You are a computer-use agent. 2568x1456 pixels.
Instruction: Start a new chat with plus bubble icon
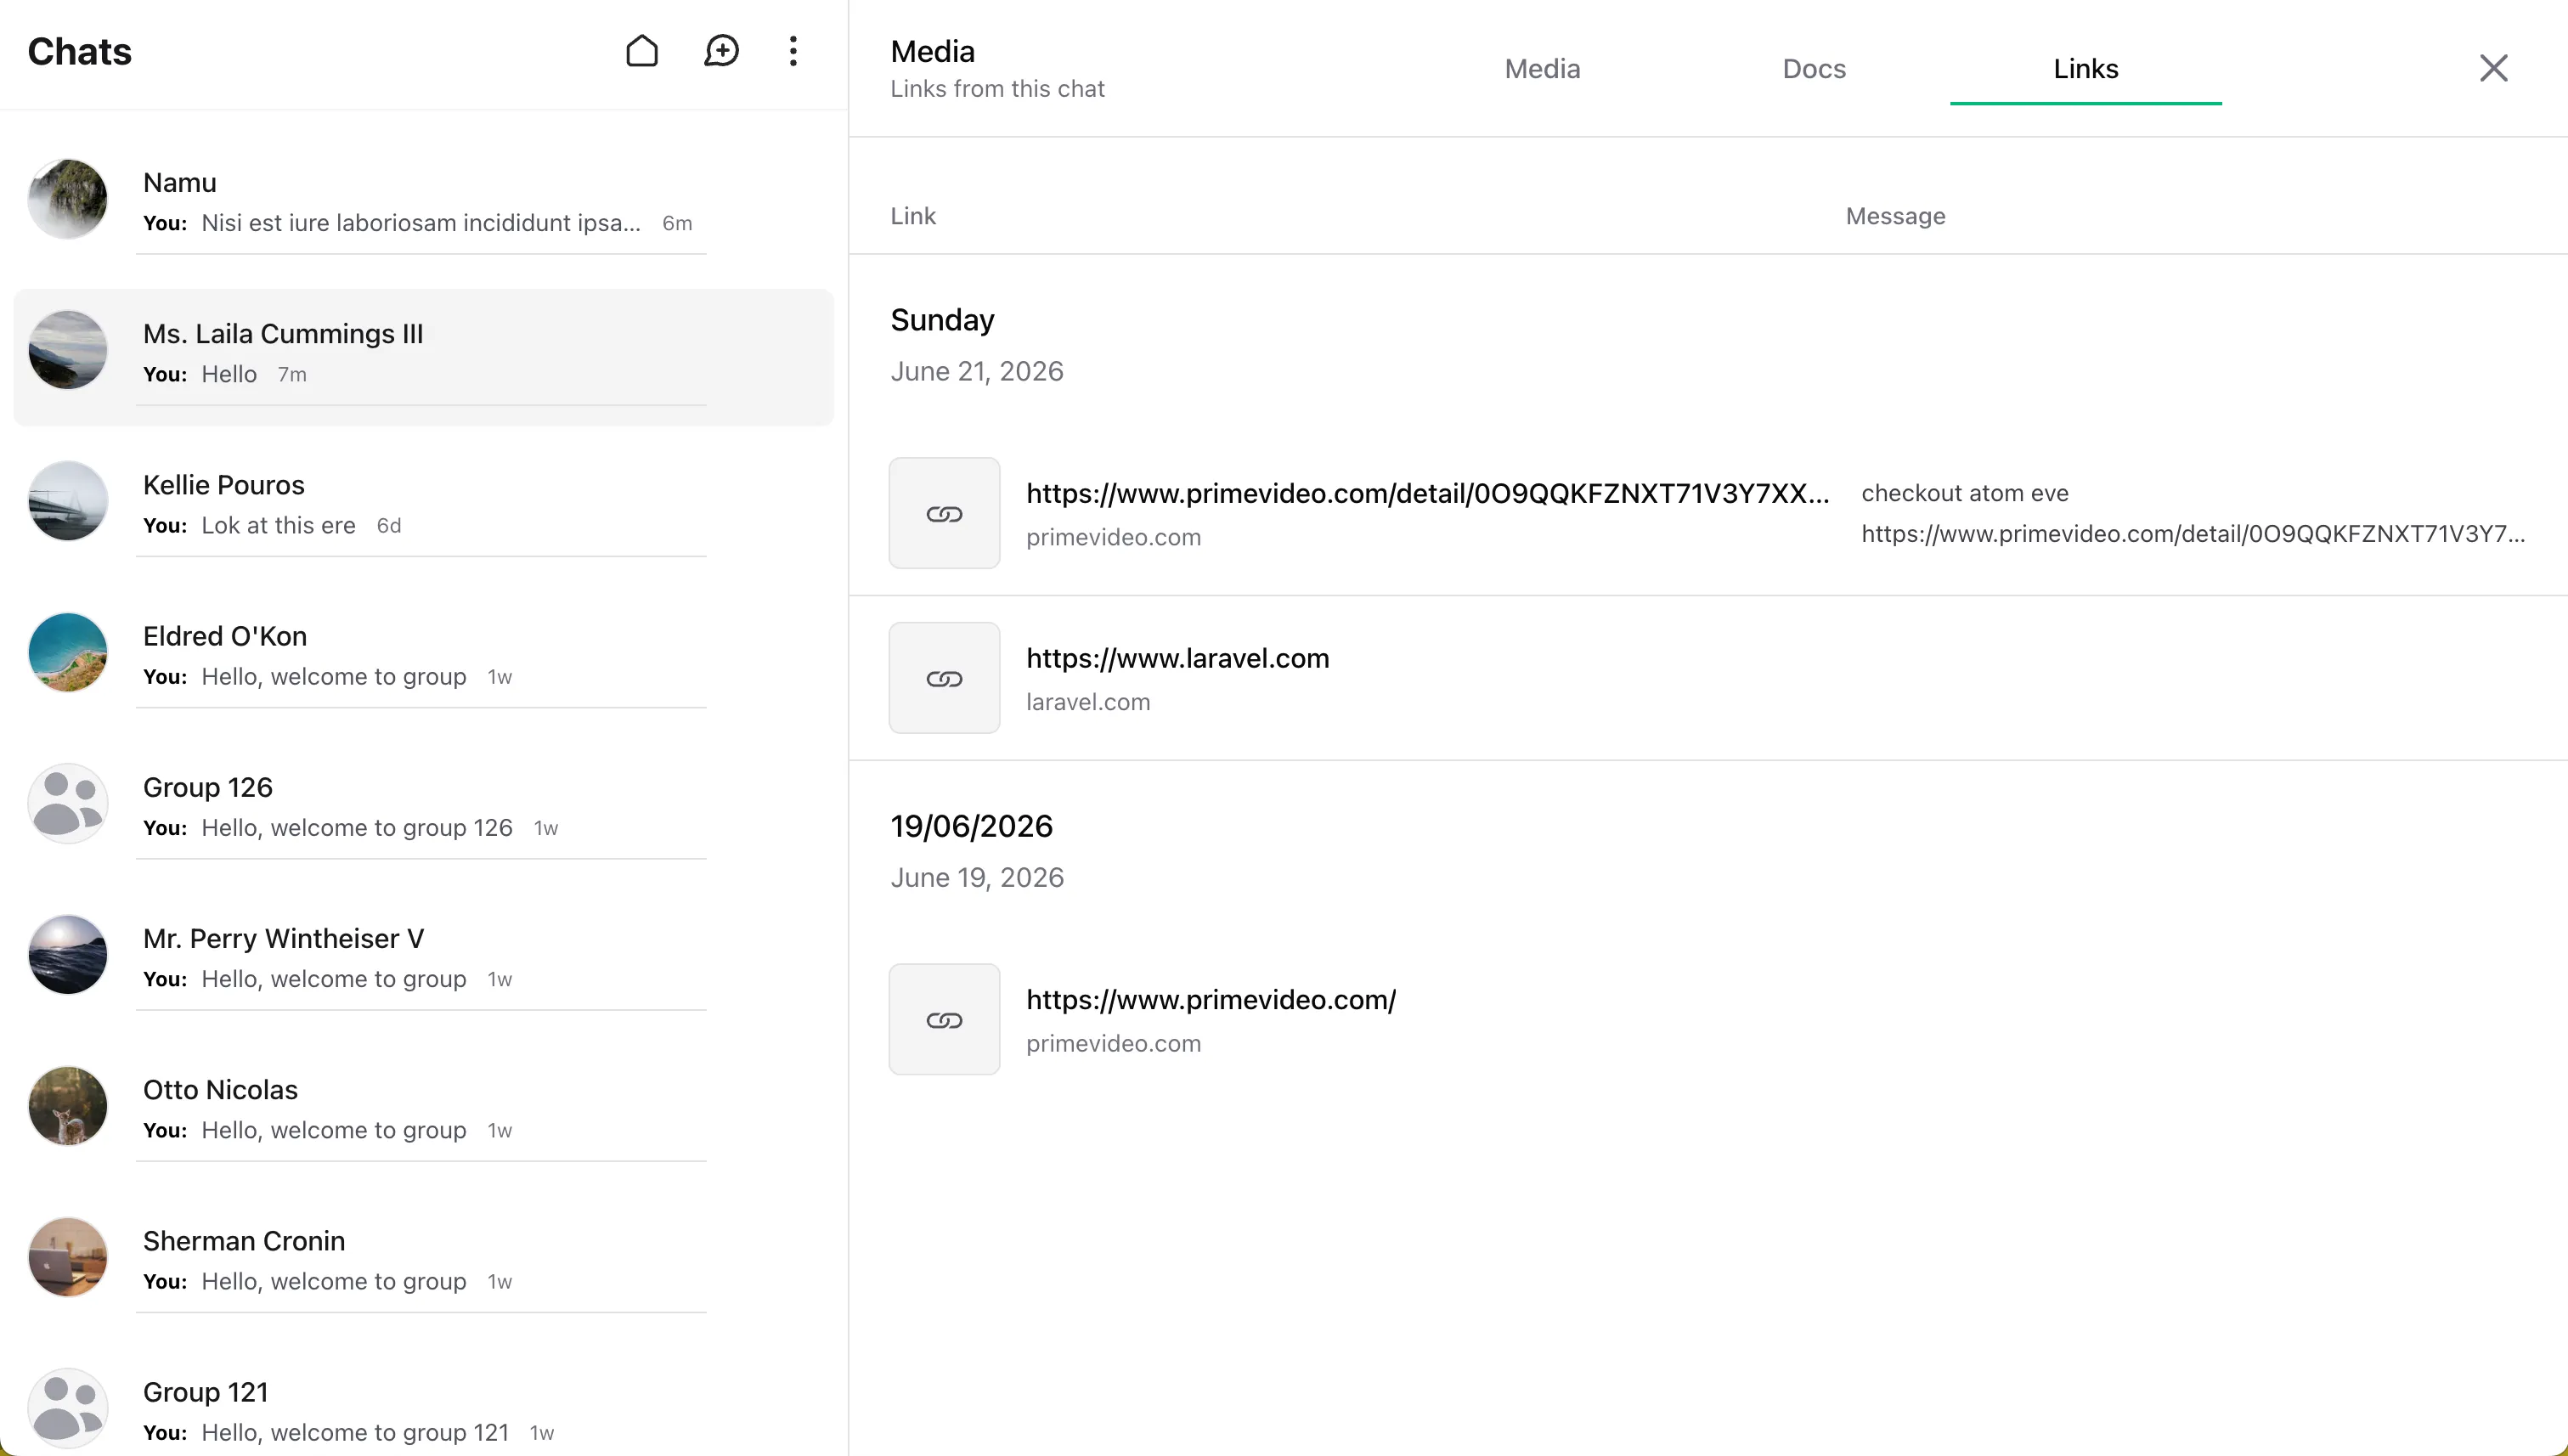721,51
